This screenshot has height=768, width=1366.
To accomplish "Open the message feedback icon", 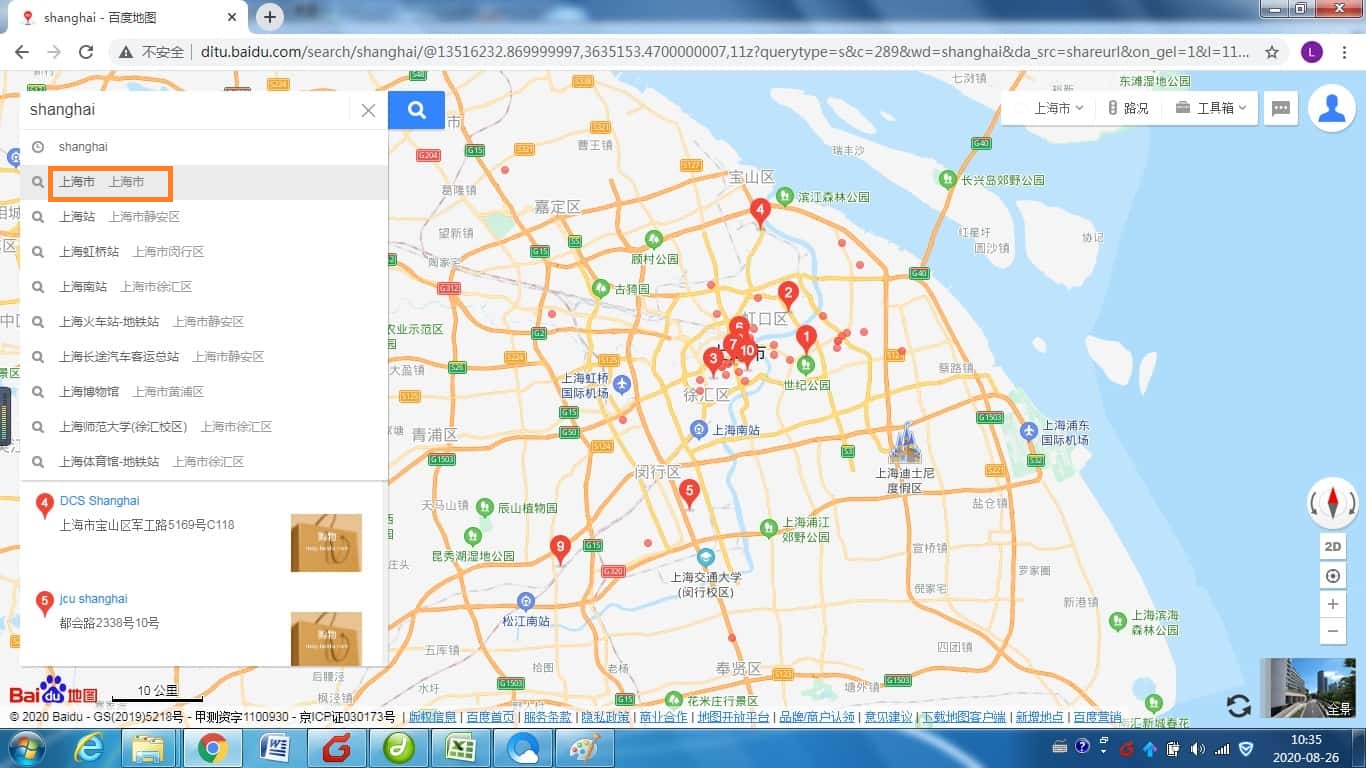I will [x=1281, y=109].
